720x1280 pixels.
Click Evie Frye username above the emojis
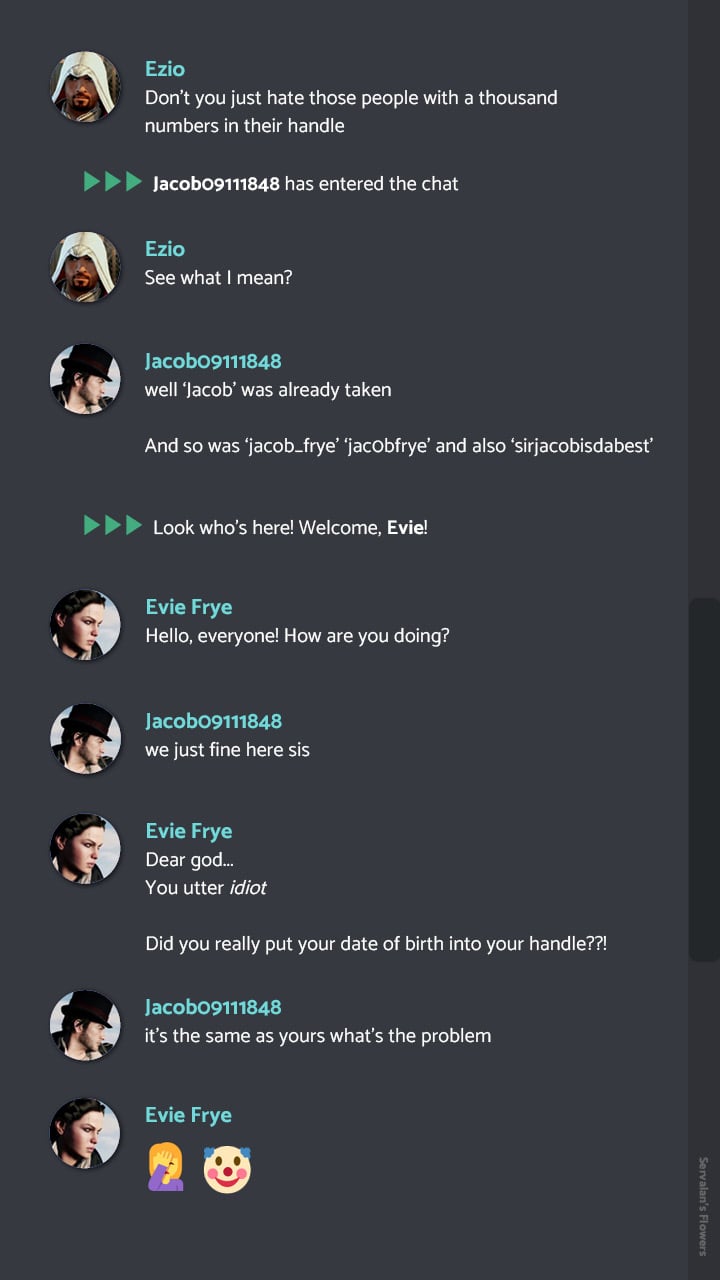[189, 1115]
